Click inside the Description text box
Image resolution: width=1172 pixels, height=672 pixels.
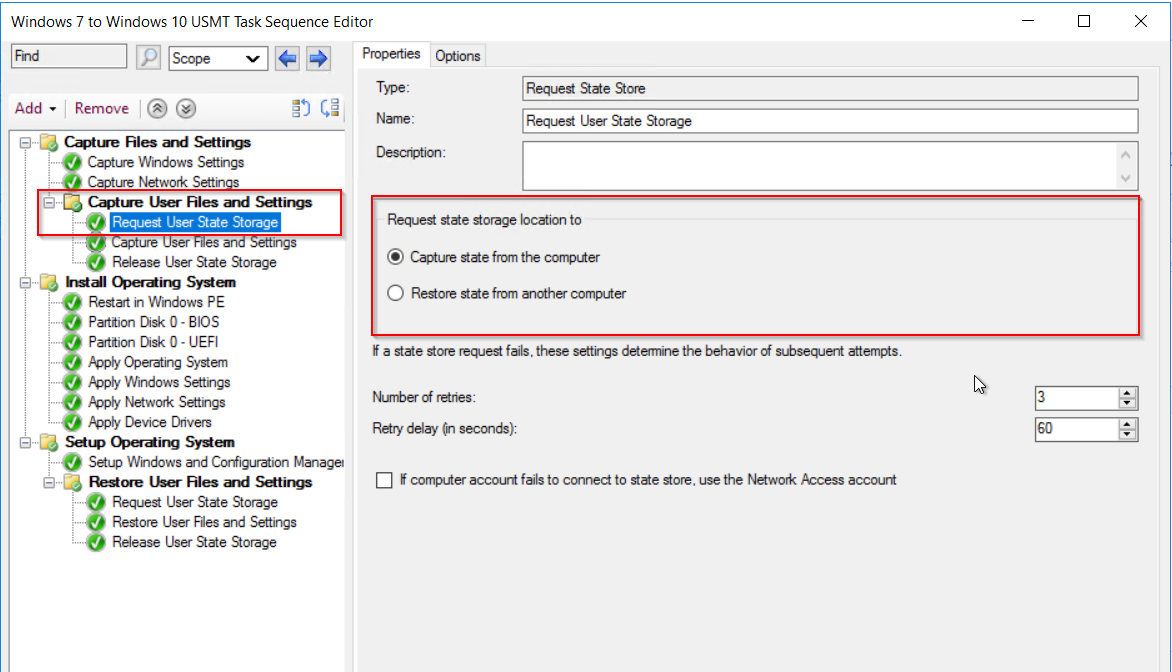tap(818, 165)
